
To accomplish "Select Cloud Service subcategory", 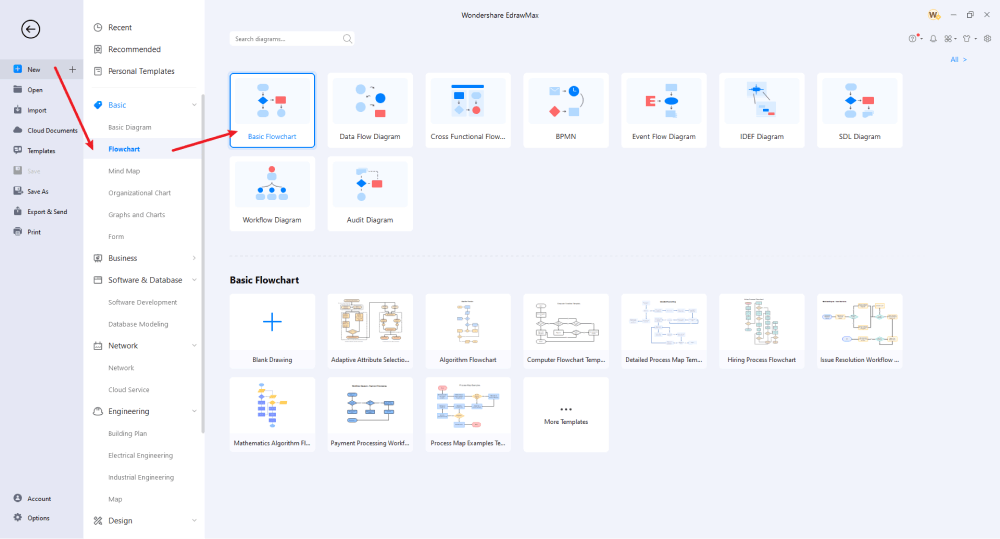I will coord(129,390).
